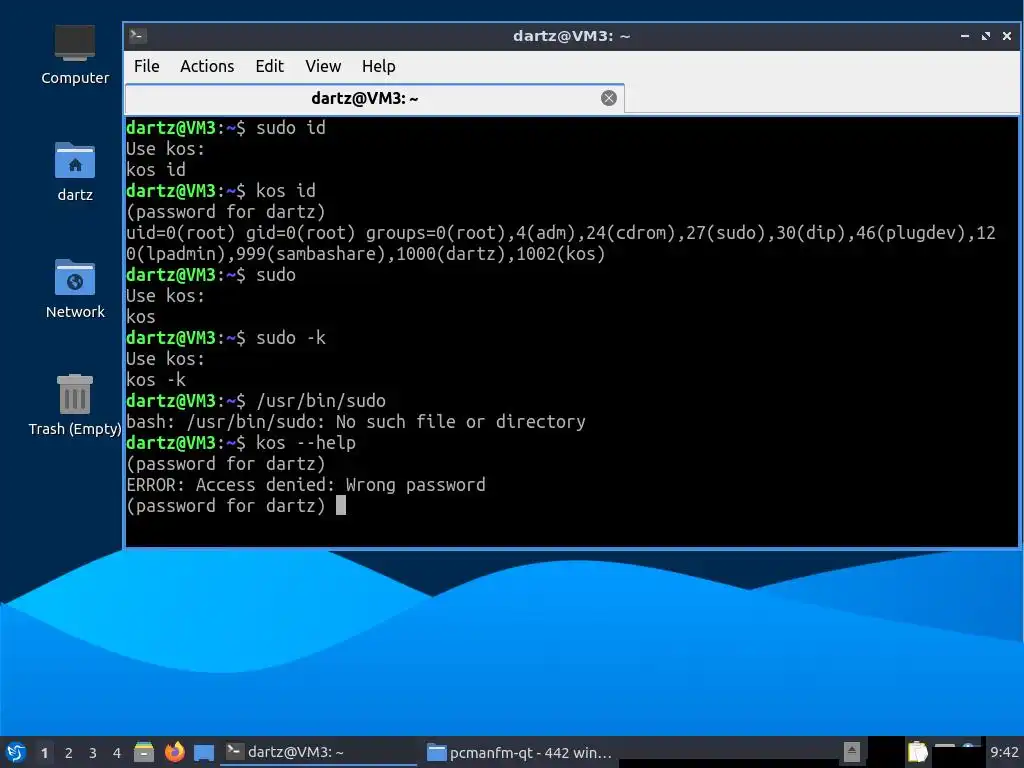Click the password prompt cursor in terminal

[x=341, y=505]
